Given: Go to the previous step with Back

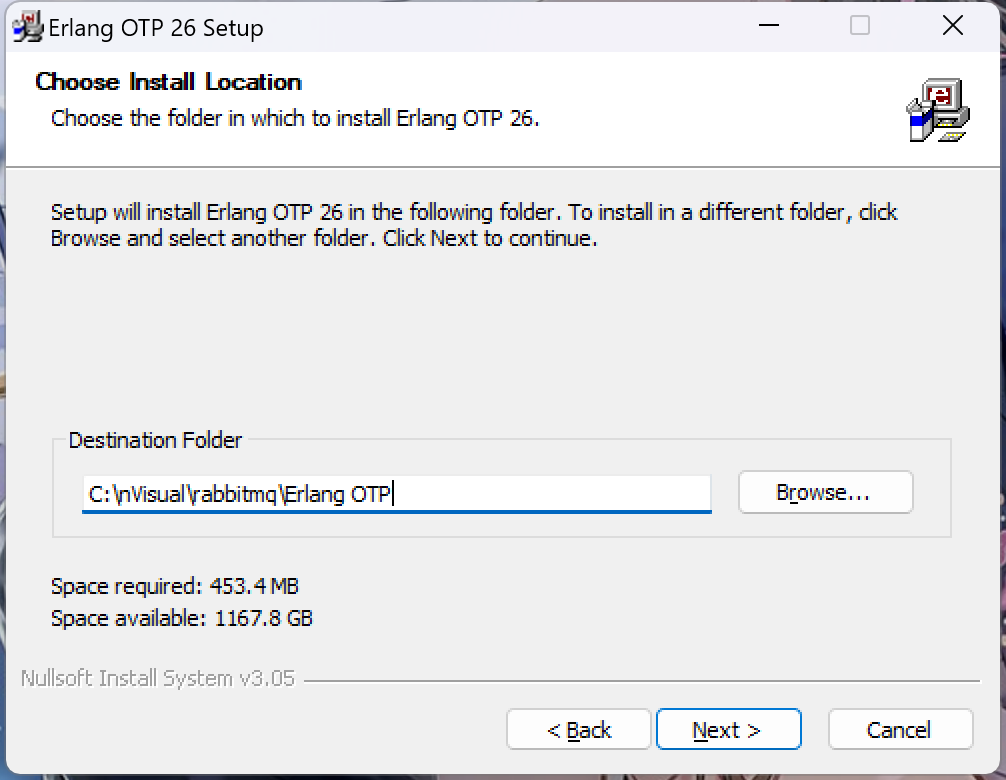Looking at the screenshot, I should click(x=579, y=730).
